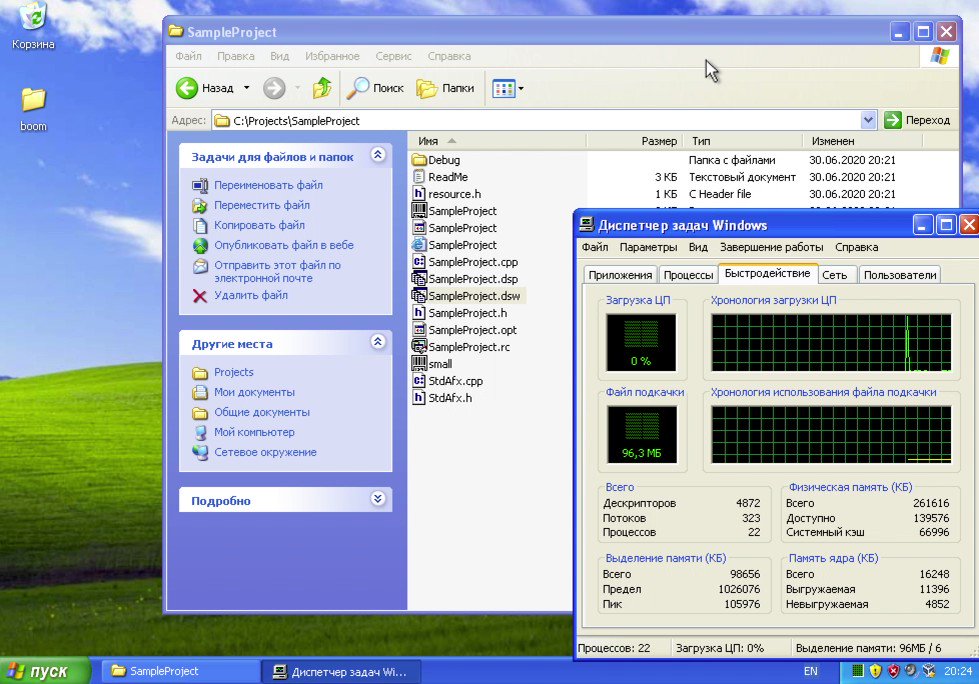Select the SampleProject.dsp file icon
Image resolution: width=979 pixels, height=684 pixels.
(419, 278)
